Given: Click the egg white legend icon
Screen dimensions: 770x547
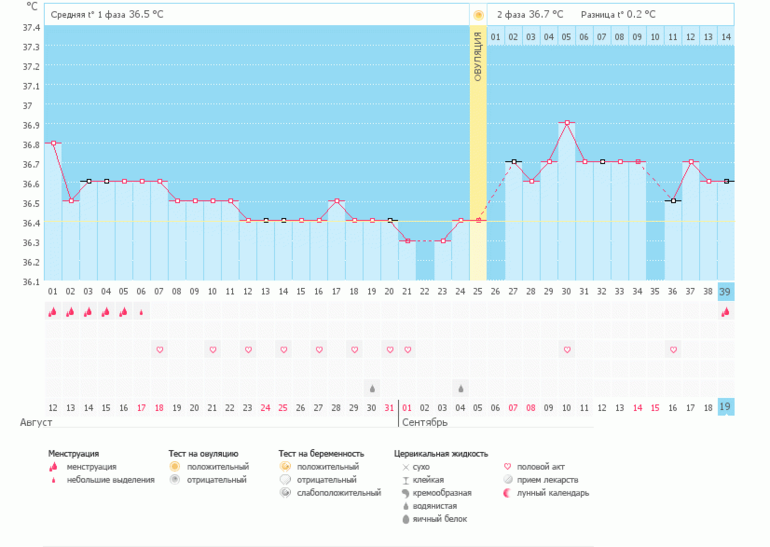Looking at the screenshot, I should pos(405,518).
